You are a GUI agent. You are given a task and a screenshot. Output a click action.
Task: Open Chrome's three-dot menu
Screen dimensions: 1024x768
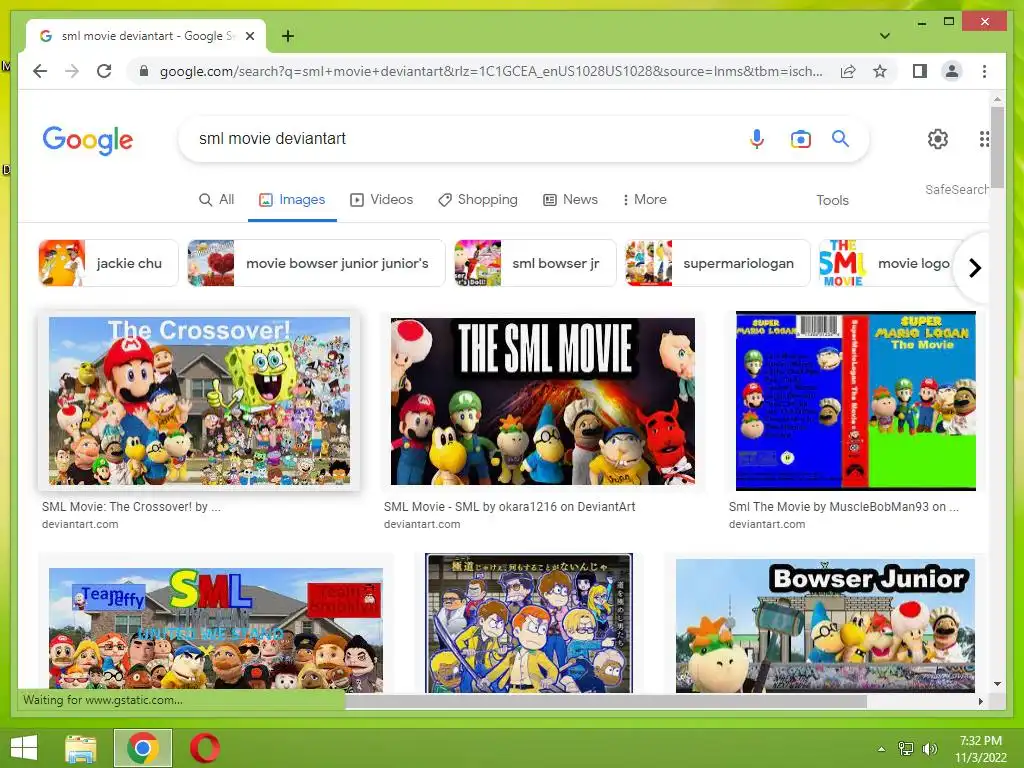[x=984, y=71]
